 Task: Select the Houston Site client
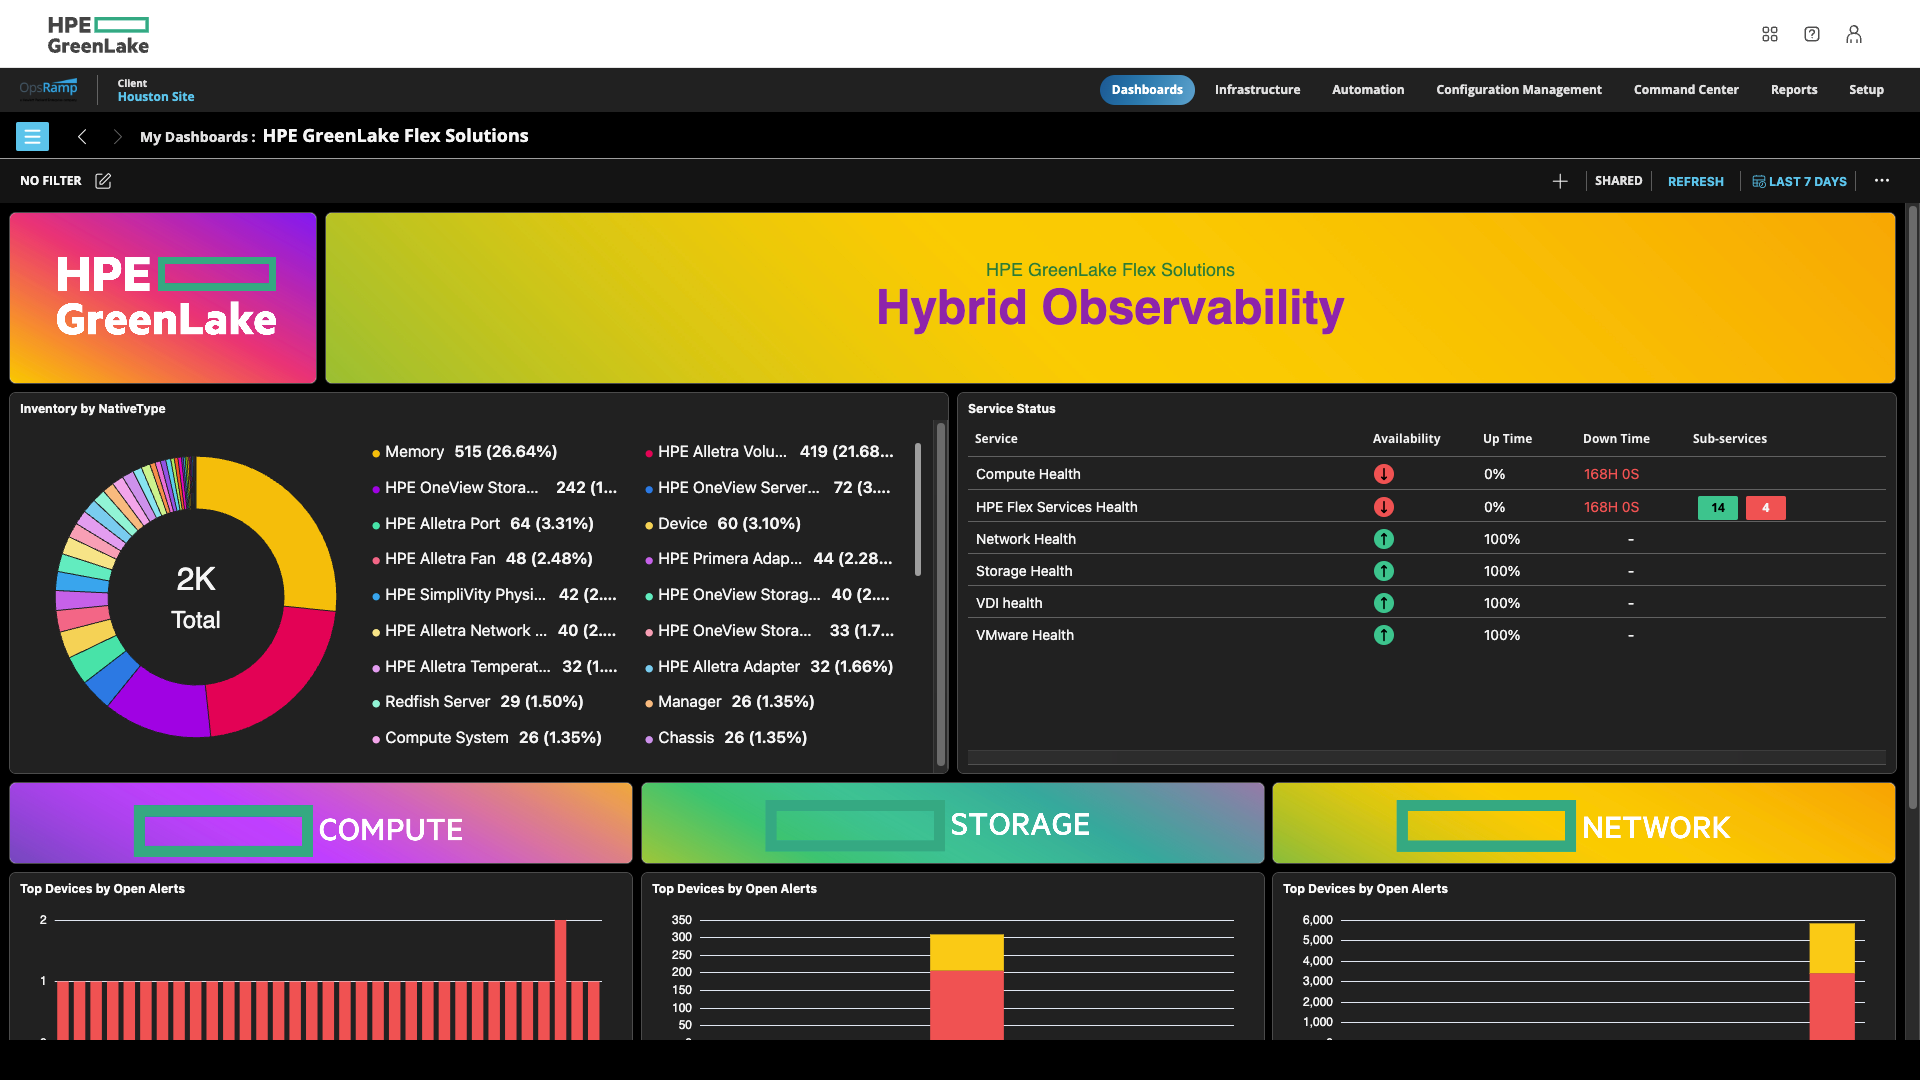156,97
